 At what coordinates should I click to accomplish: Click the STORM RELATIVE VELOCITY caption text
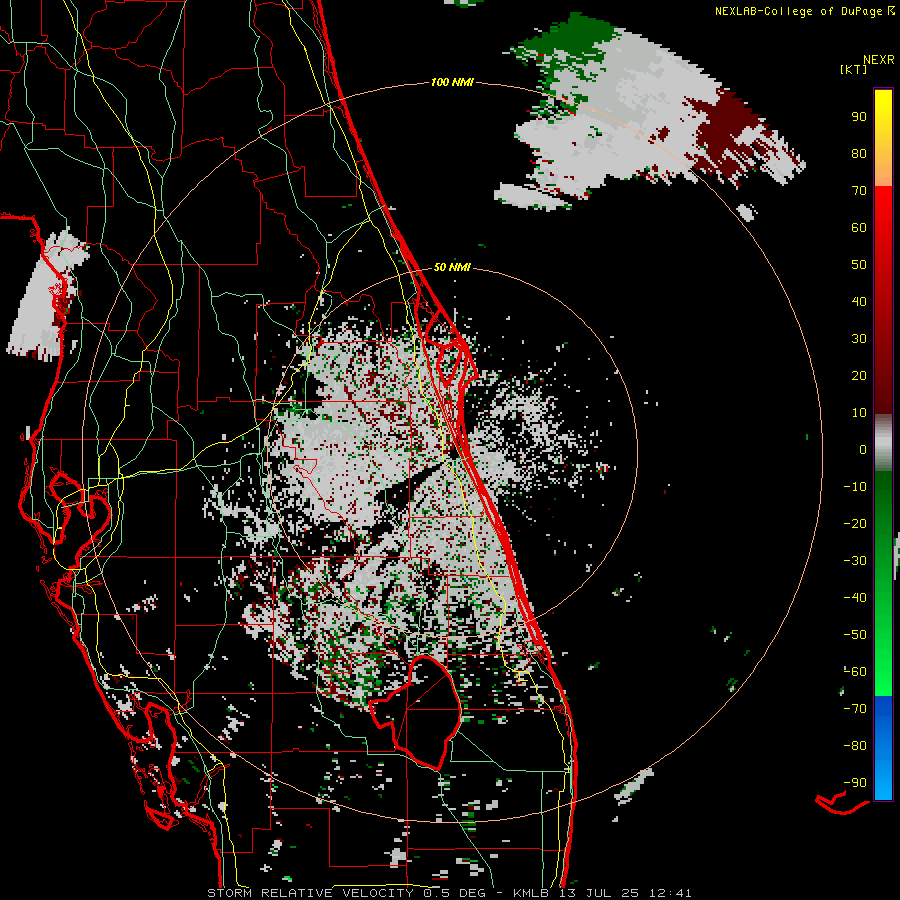pyautogui.click(x=311, y=893)
